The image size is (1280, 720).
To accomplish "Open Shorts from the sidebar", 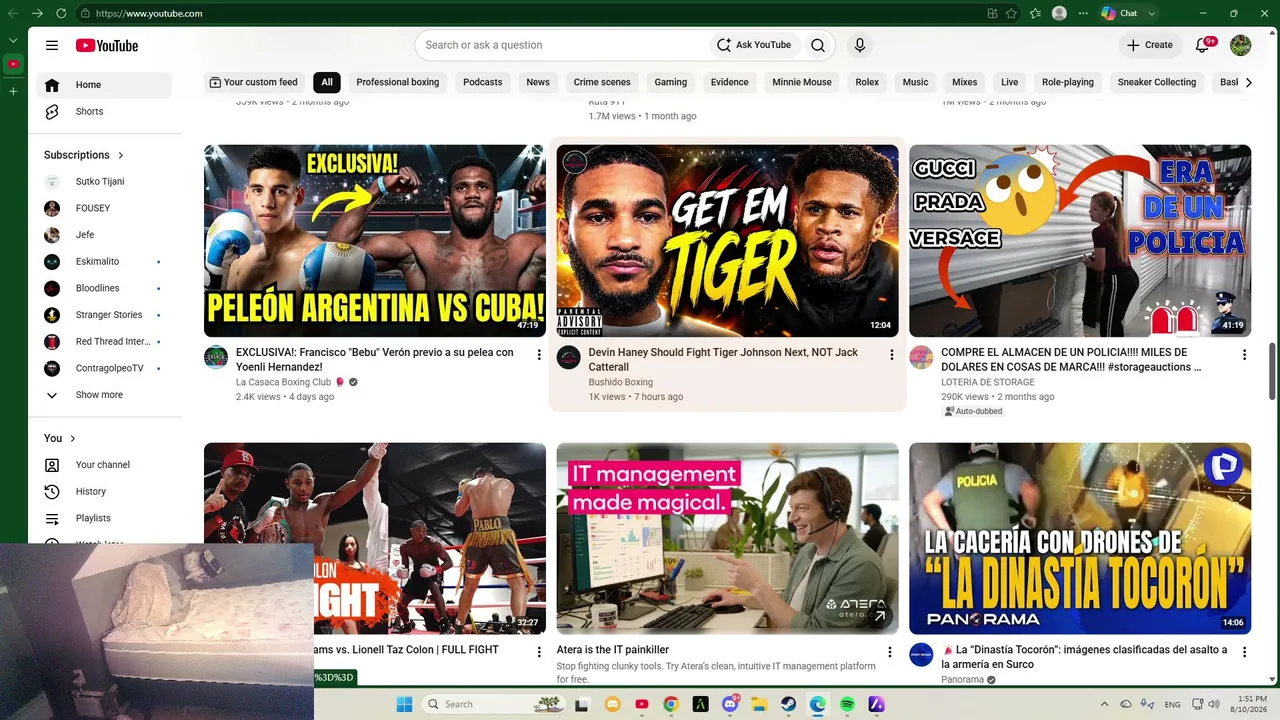I will tap(104, 112).
